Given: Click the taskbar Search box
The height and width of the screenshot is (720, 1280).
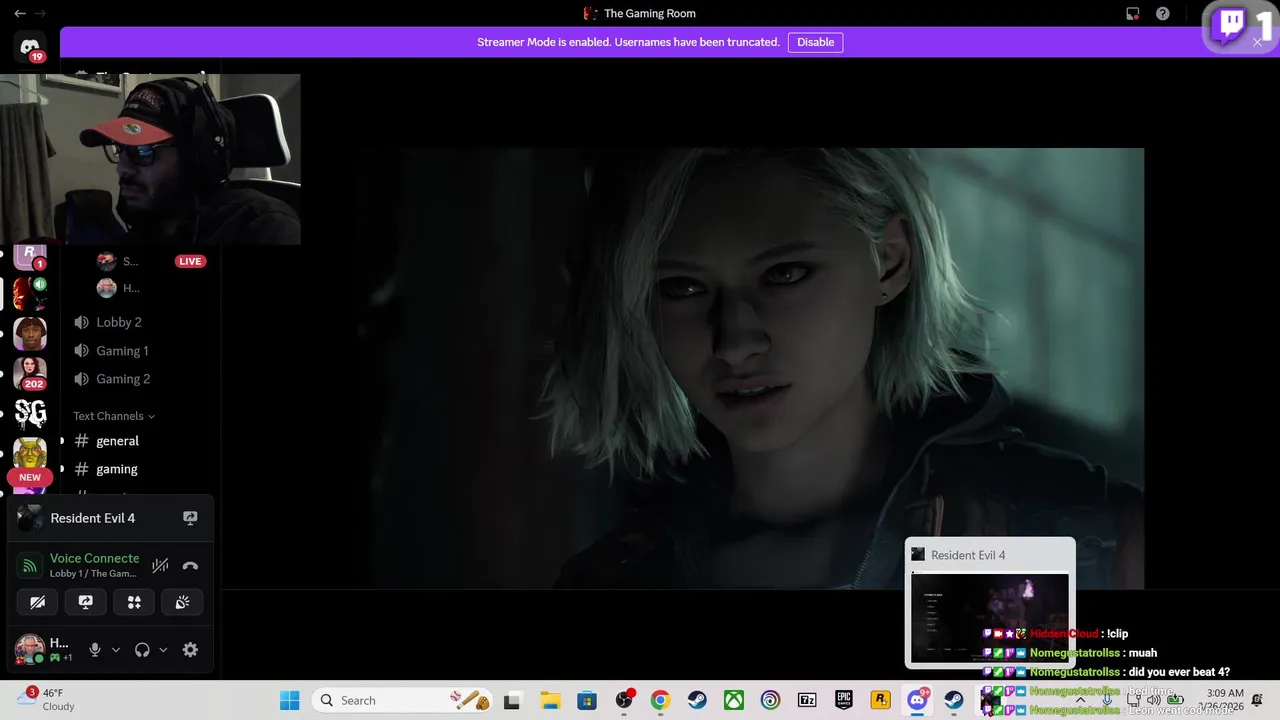Looking at the screenshot, I should pos(402,700).
